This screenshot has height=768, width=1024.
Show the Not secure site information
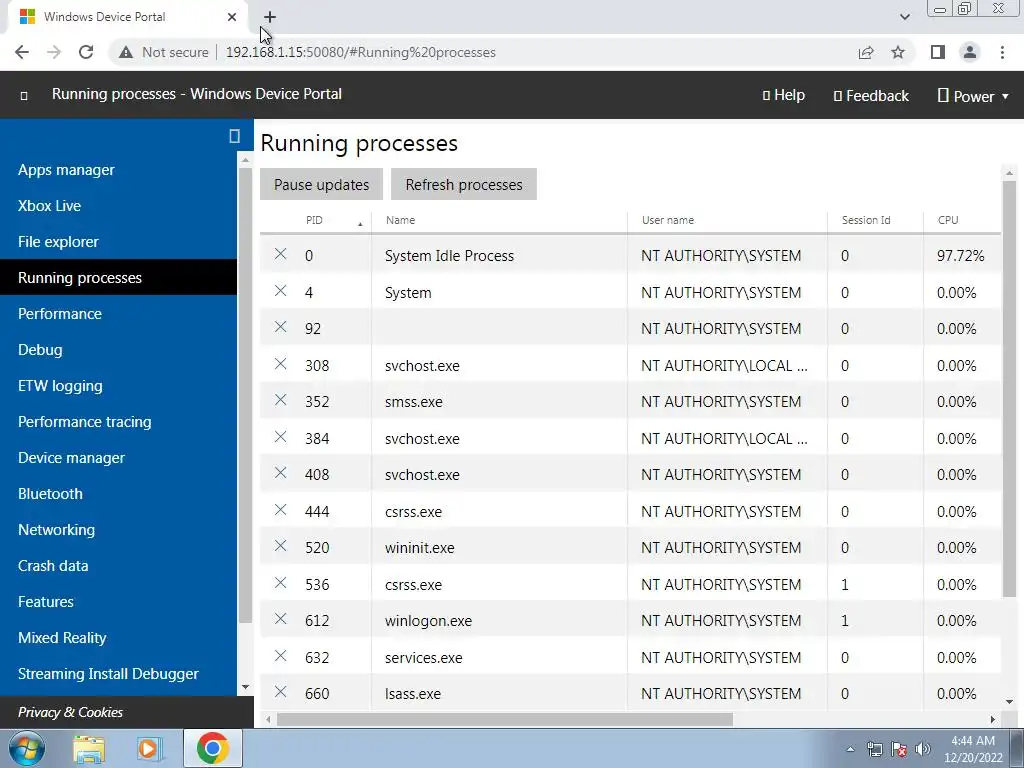click(x=164, y=52)
